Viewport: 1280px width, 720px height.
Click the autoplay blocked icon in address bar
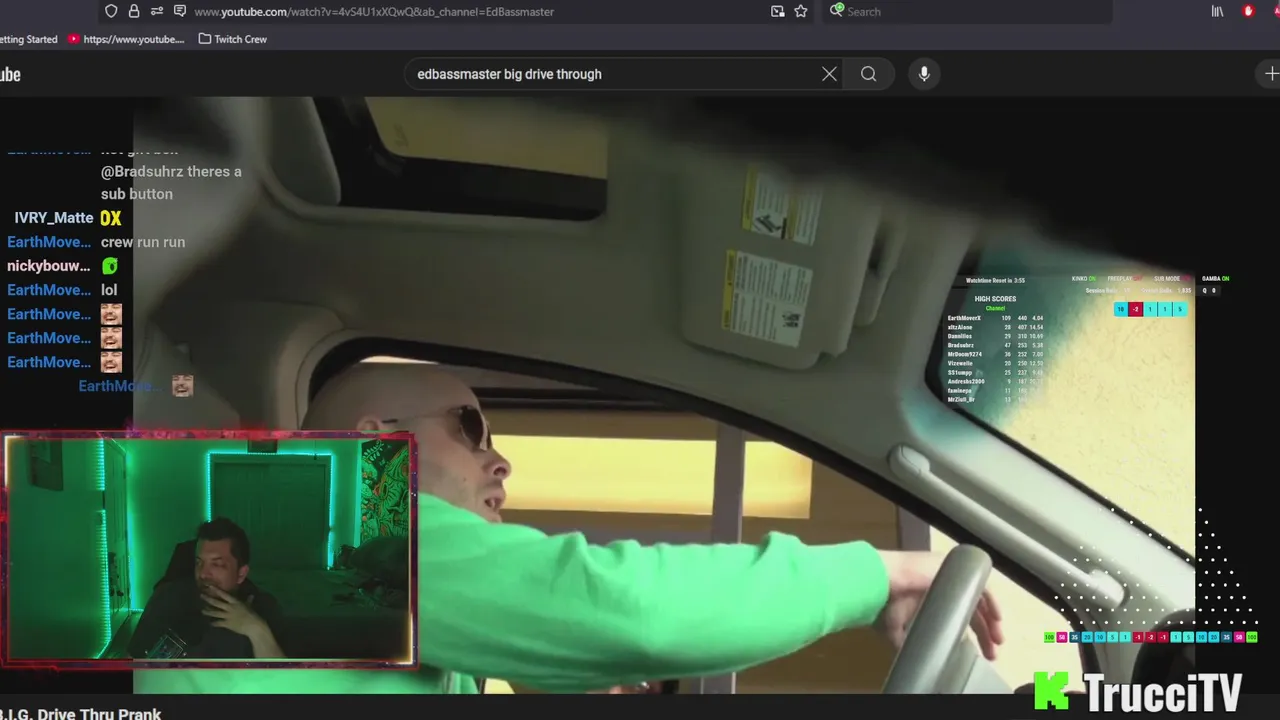180,11
